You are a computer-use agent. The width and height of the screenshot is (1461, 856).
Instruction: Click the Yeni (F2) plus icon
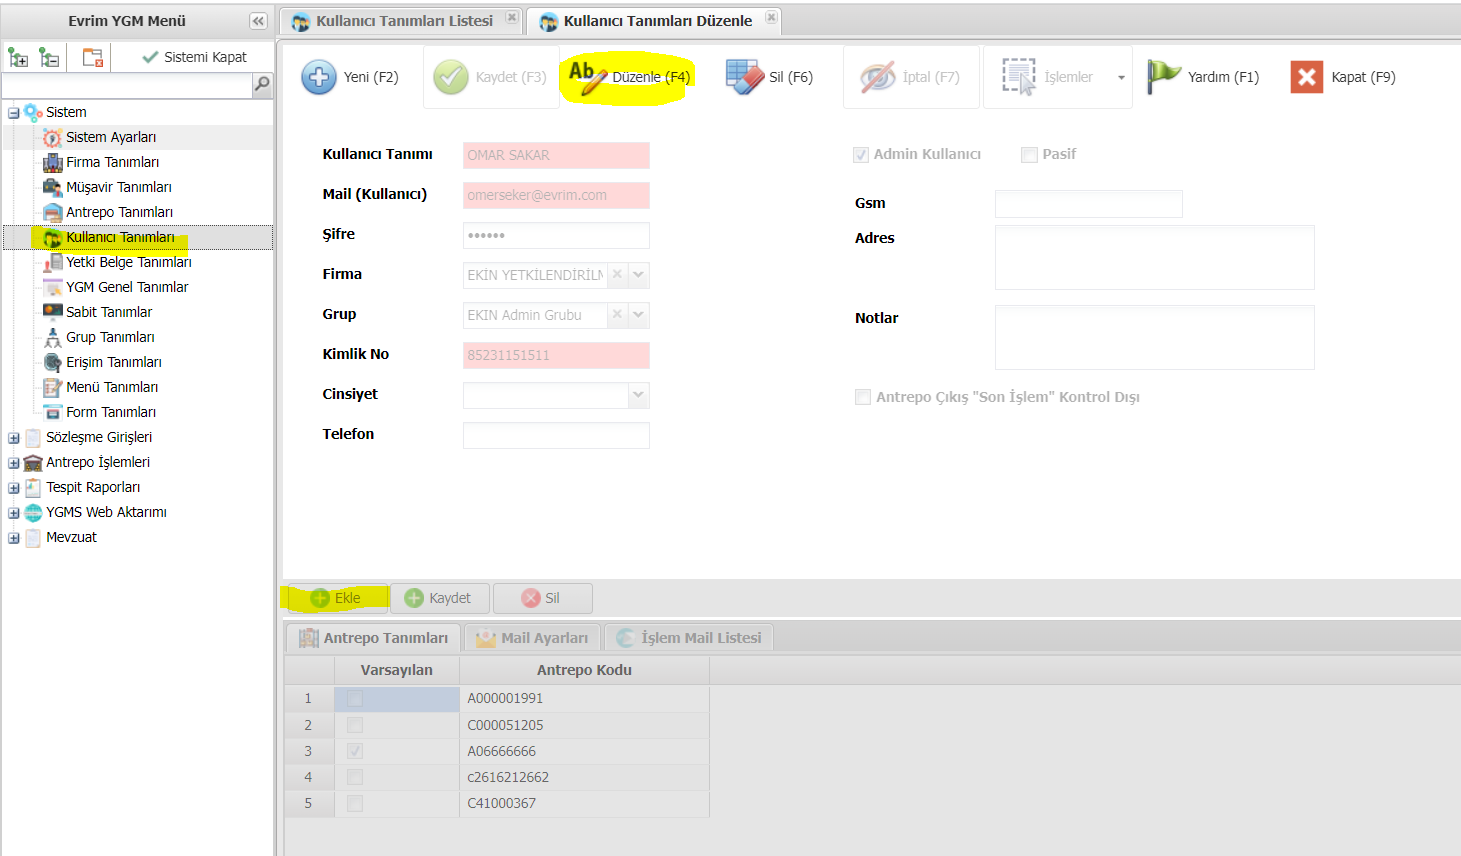click(319, 77)
